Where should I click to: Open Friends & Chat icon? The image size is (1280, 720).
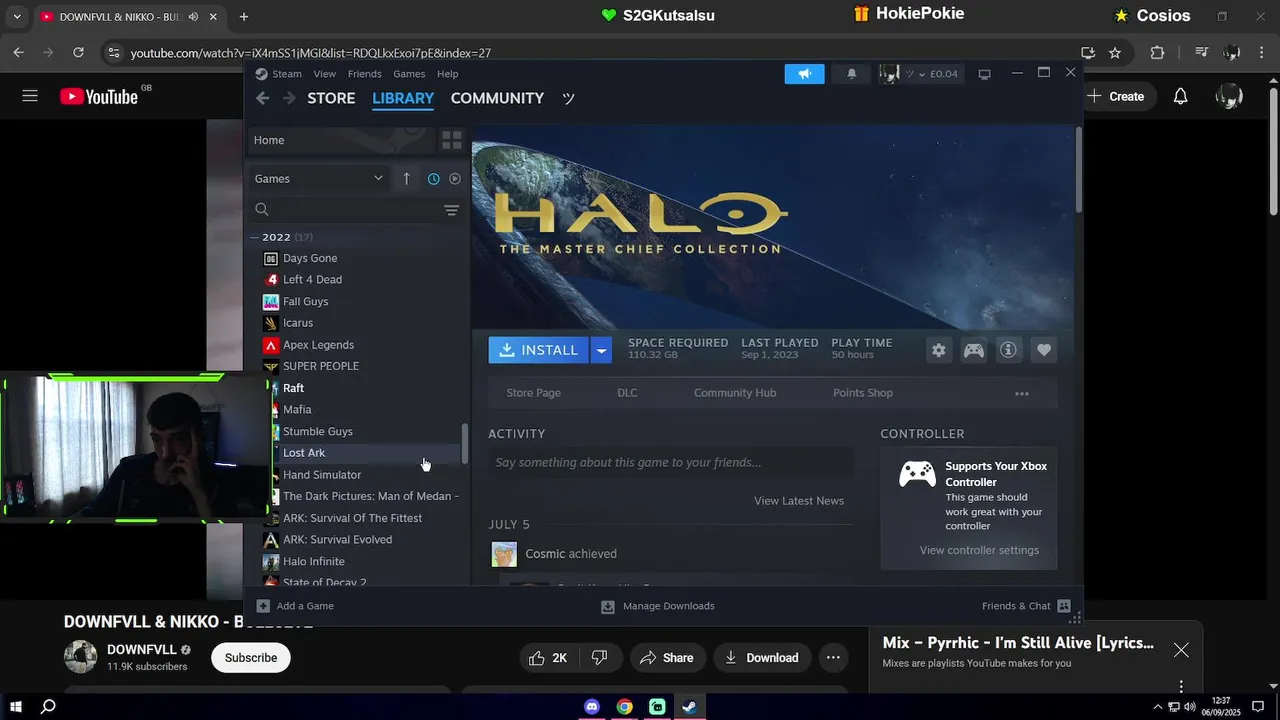point(1064,606)
